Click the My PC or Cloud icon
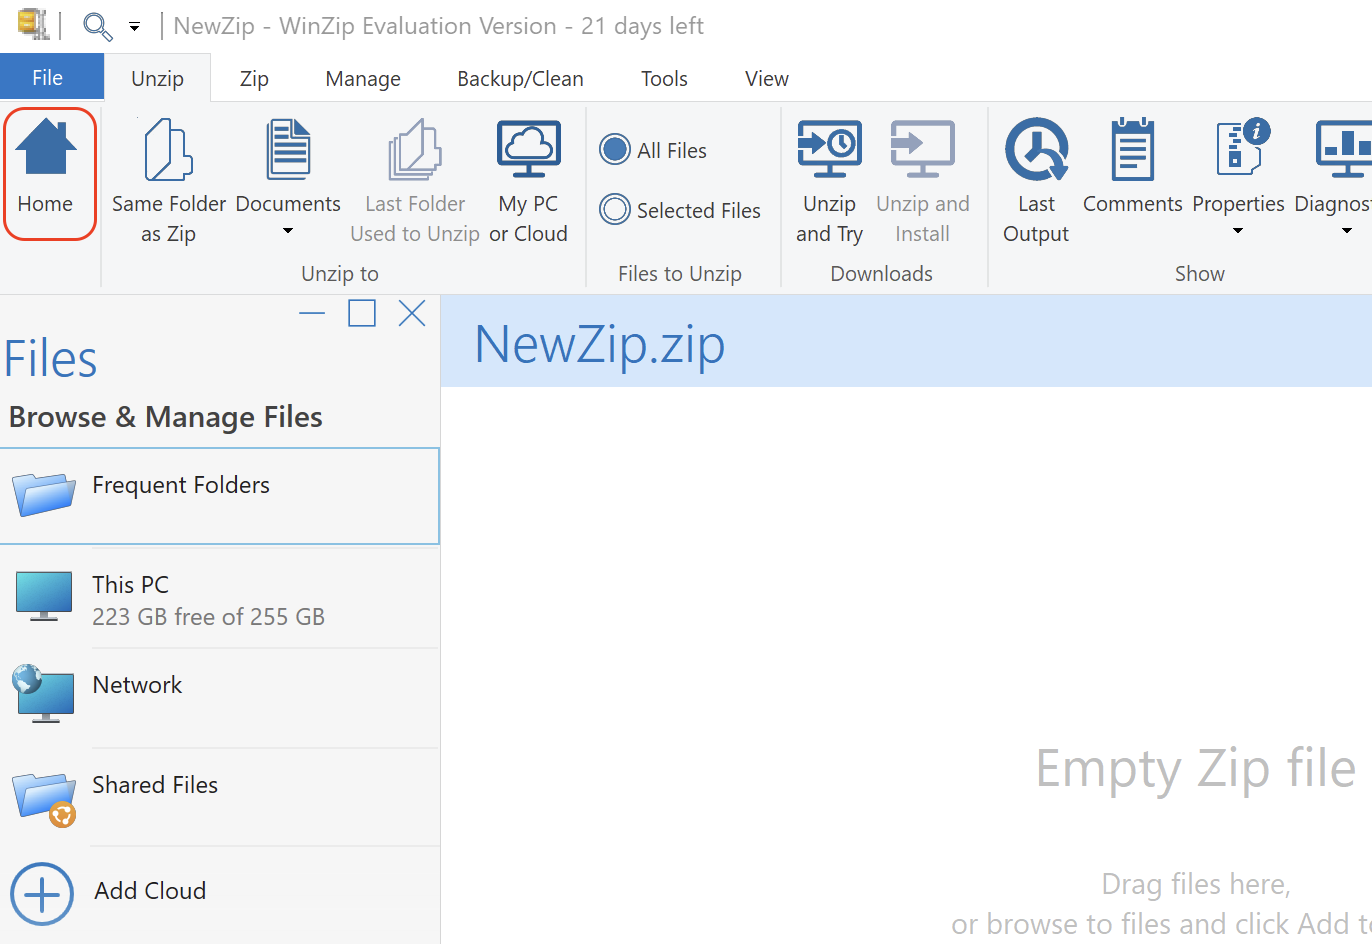Image resolution: width=1372 pixels, height=944 pixels. coord(528,150)
